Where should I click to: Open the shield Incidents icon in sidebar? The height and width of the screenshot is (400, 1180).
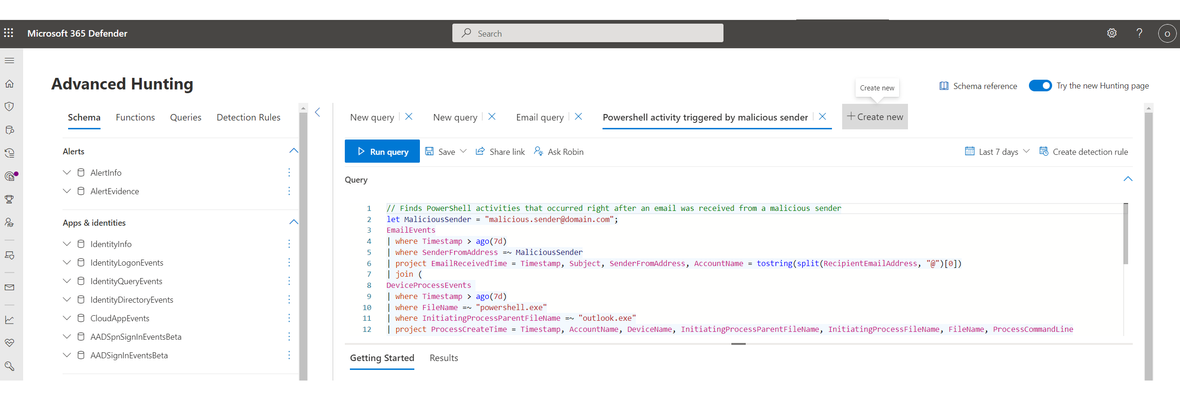[x=9, y=107]
